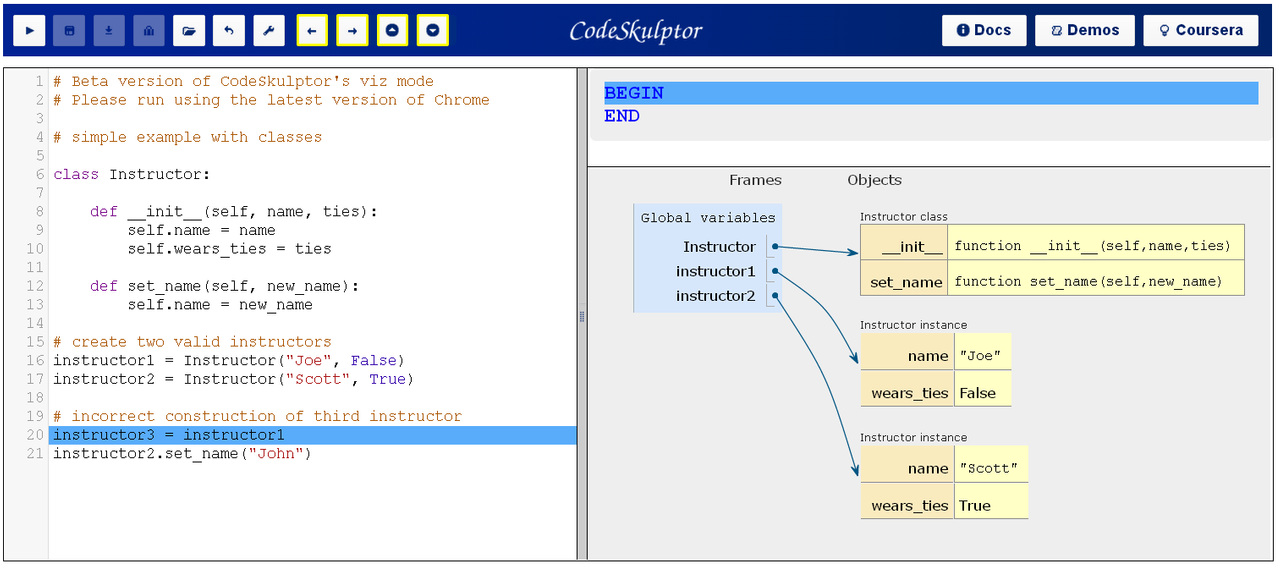
Task: Step forward with the right arrow button
Action: click(352, 31)
